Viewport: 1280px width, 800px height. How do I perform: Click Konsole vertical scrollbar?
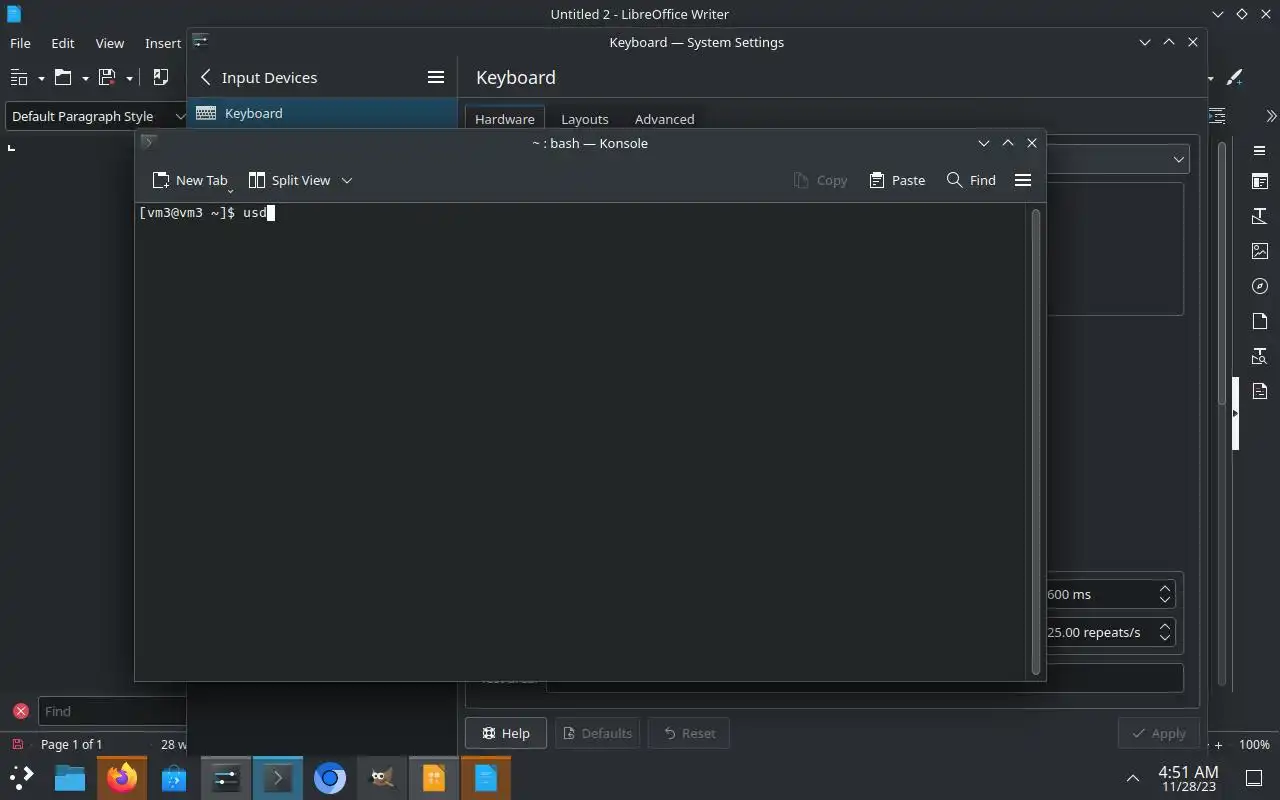coord(1035,440)
